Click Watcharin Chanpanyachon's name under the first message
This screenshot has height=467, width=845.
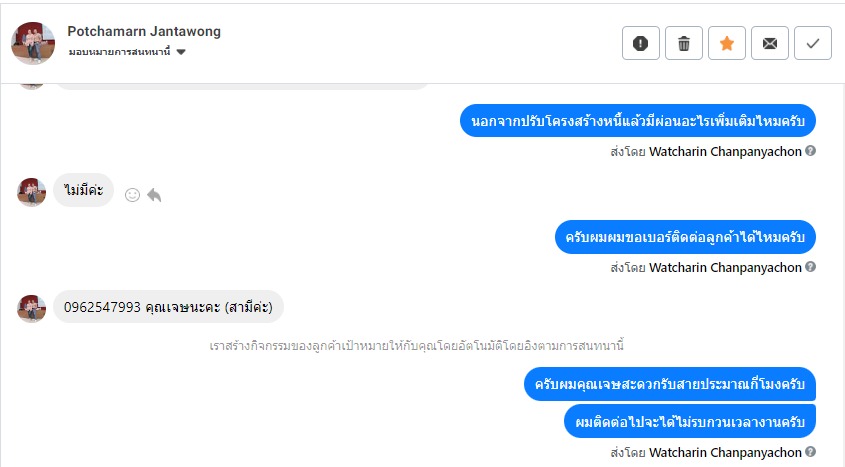725,152
